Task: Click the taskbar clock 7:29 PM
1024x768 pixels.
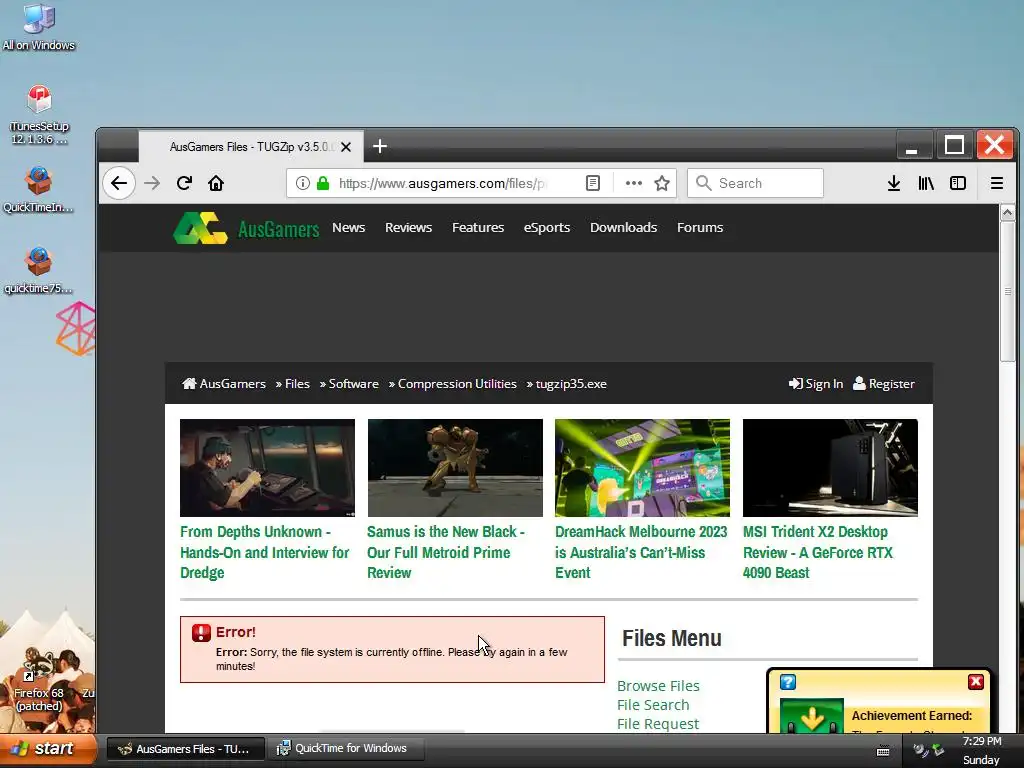Action: point(982,741)
